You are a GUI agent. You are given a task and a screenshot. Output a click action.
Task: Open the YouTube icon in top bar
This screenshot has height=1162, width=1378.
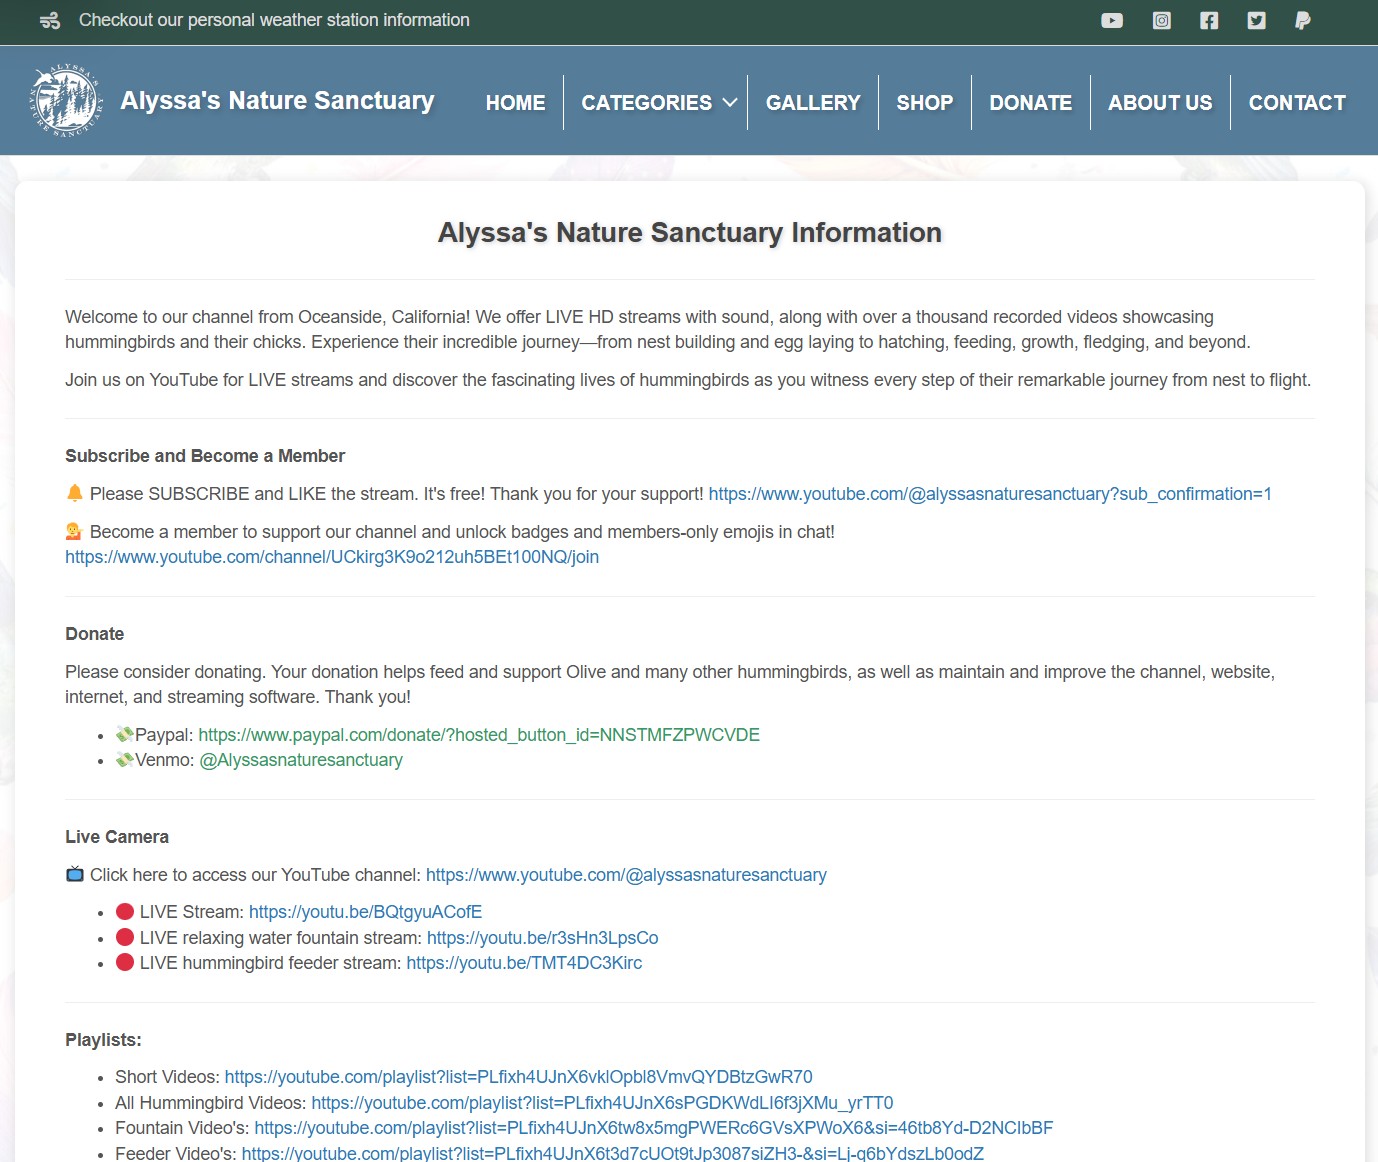[x=1112, y=21]
